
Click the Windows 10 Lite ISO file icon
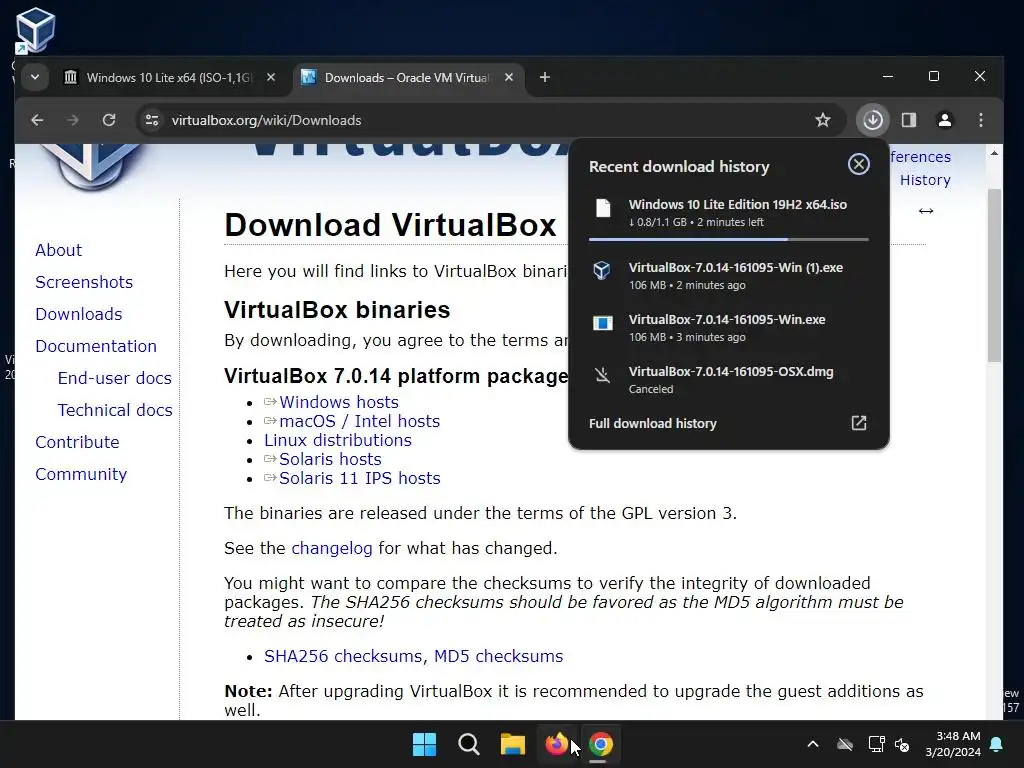pos(603,208)
